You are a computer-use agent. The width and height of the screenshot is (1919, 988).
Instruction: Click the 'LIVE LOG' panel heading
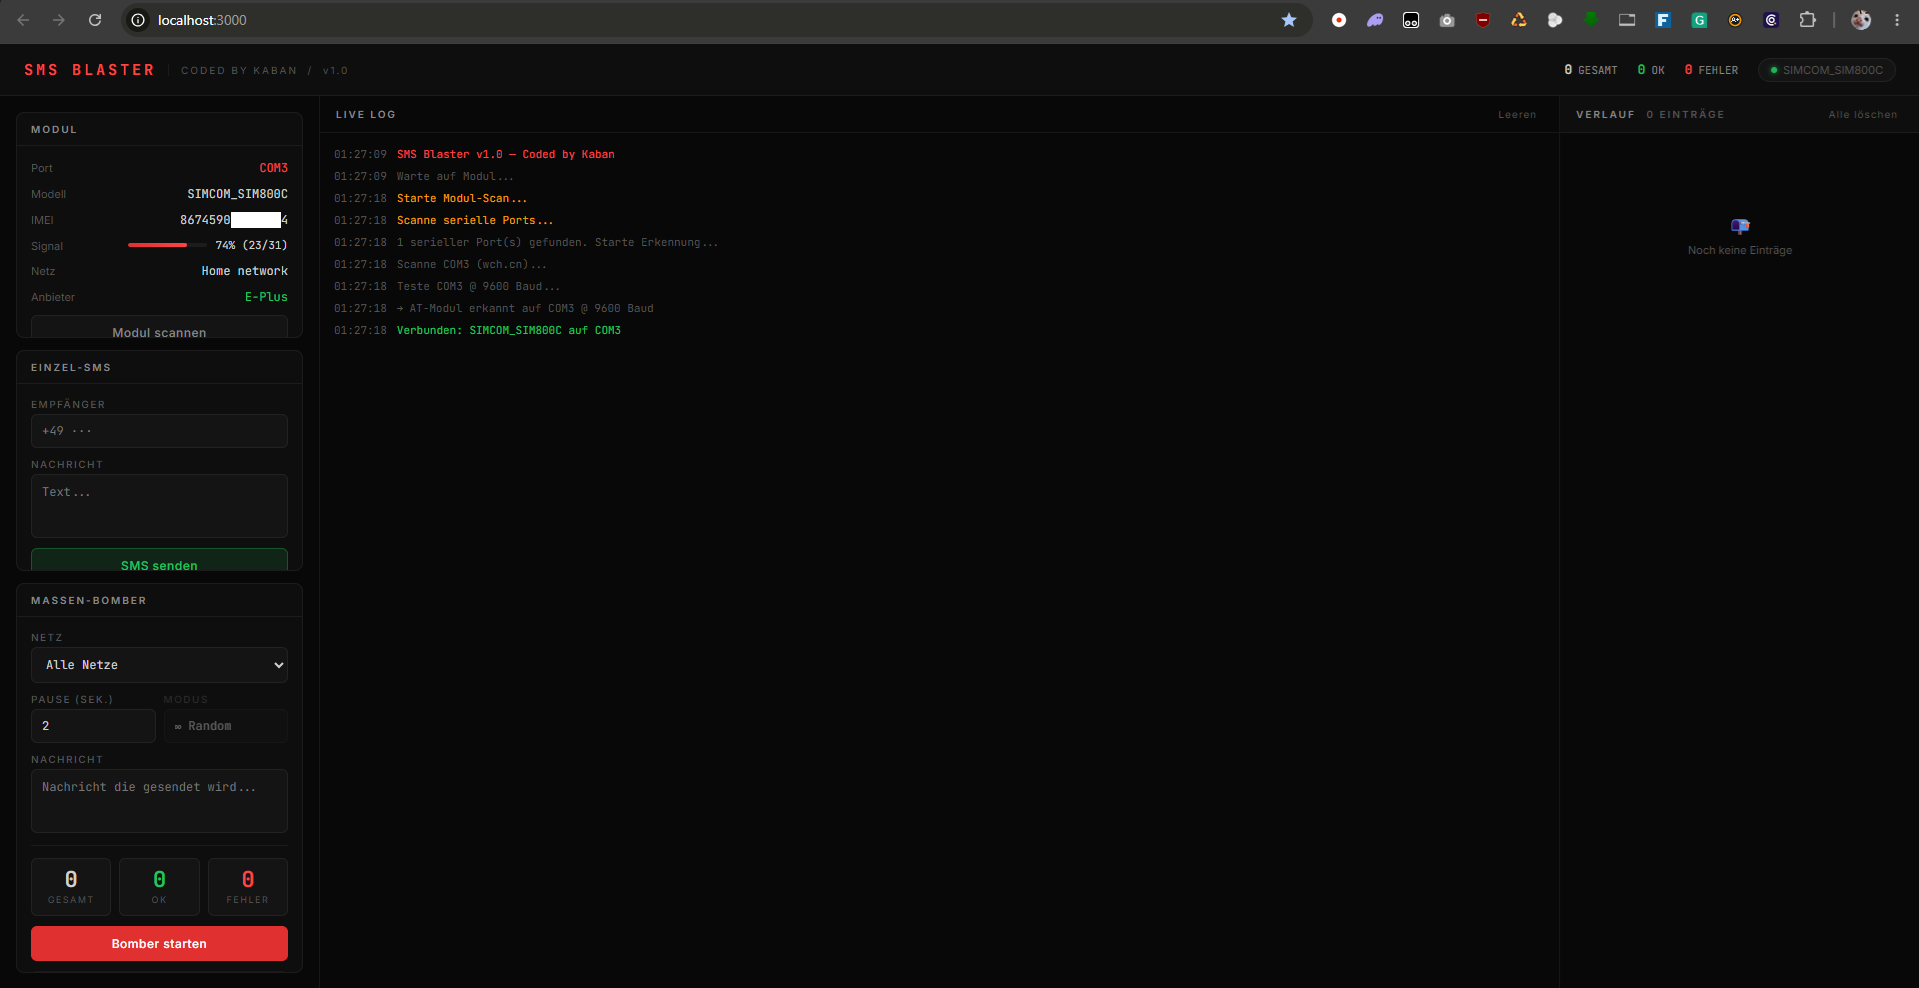pyautogui.click(x=366, y=115)
